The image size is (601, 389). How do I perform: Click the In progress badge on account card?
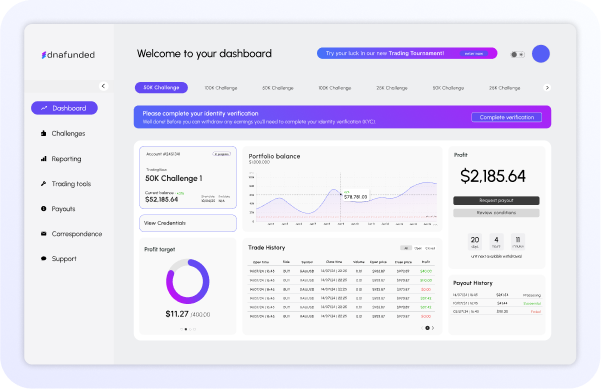[222, 154]
